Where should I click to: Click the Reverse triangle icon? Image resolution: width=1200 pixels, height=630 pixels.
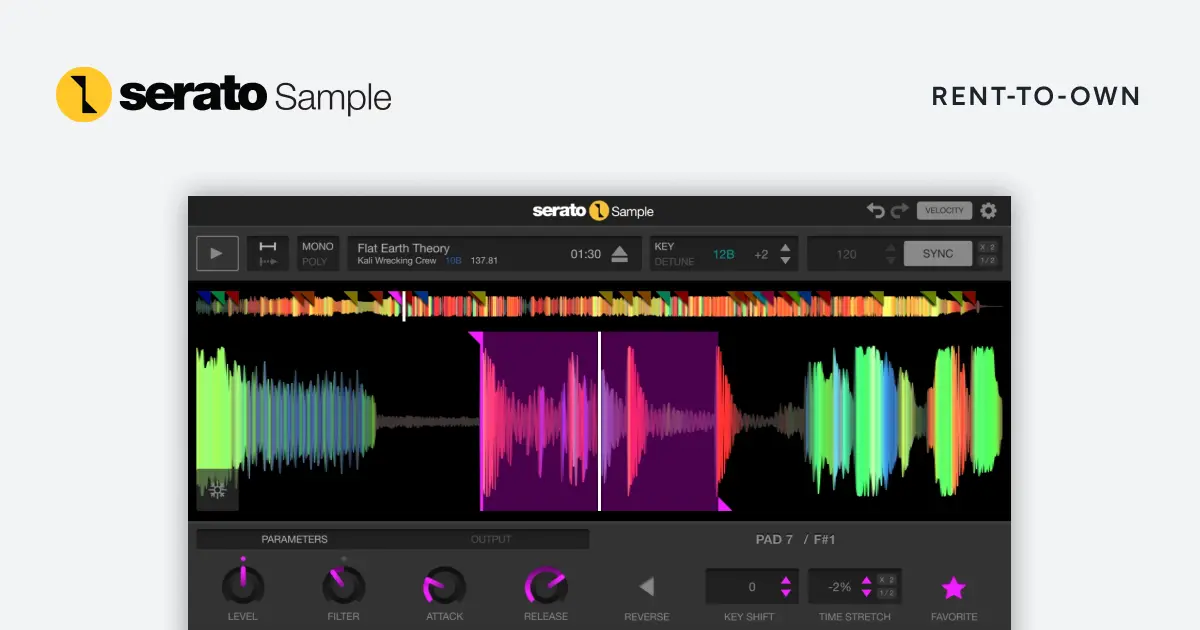(x=646, y=587)
